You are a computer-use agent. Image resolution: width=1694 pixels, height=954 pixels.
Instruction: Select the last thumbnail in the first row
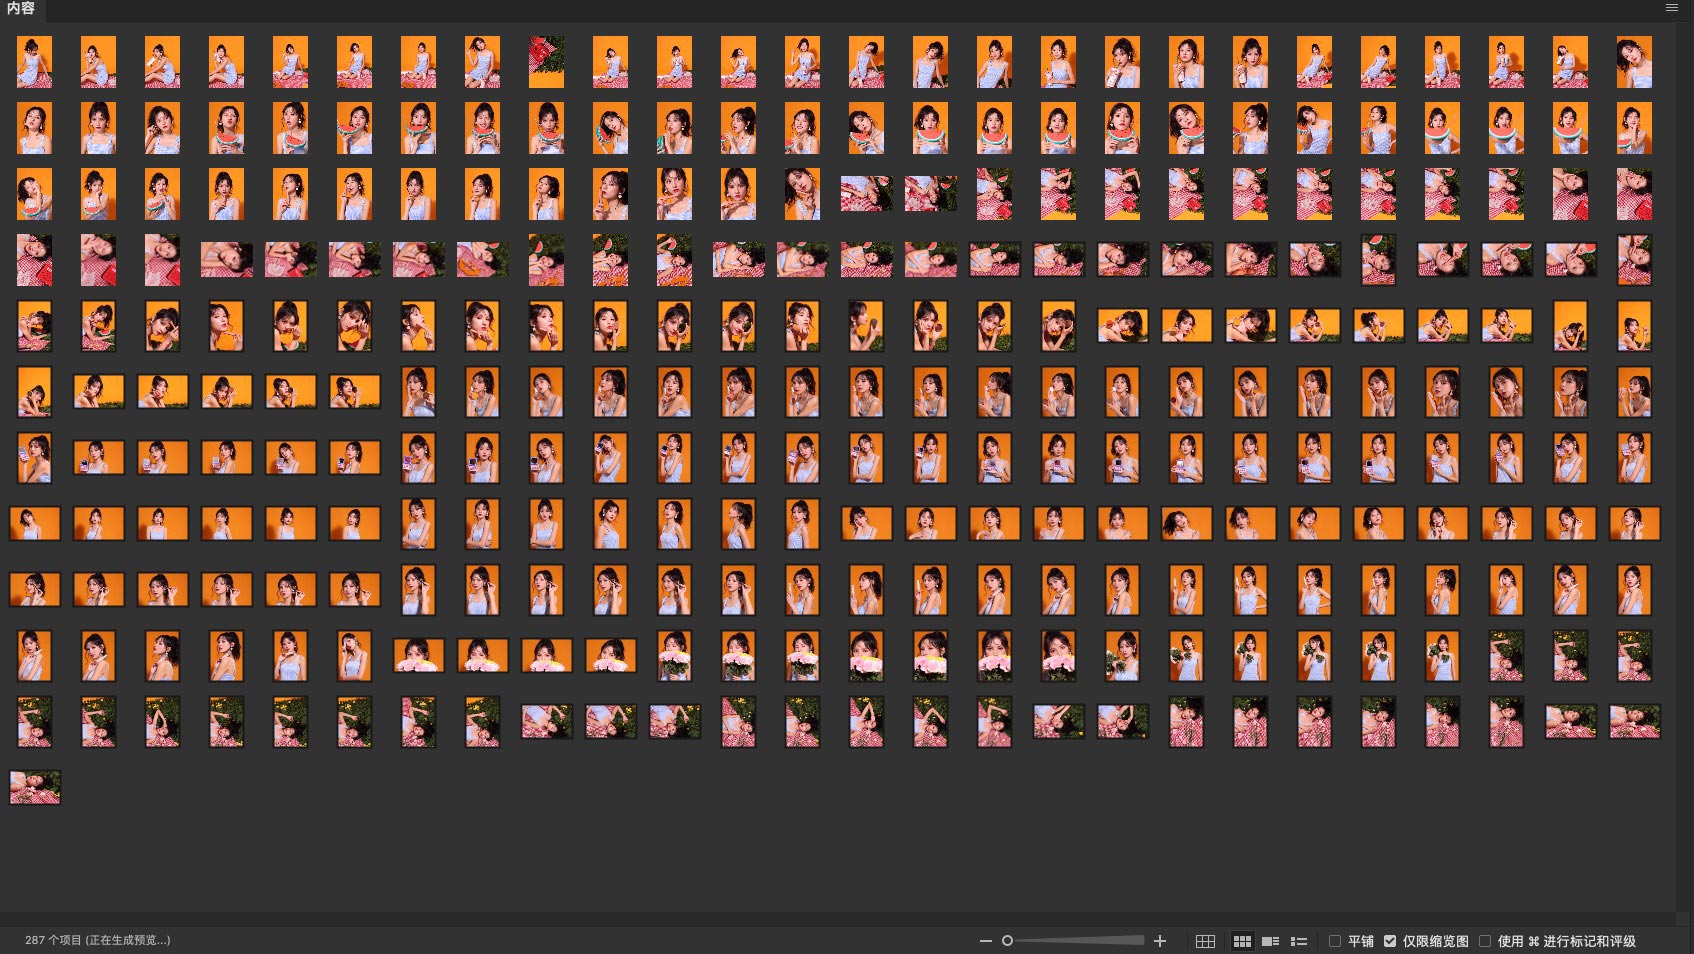point(1634,62)
